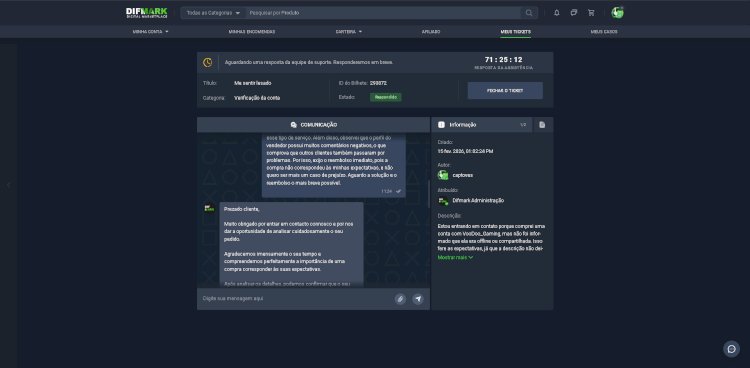Expand the Carteira menu
The width and height of the screenshot is (750, 368).
(349, 32)
